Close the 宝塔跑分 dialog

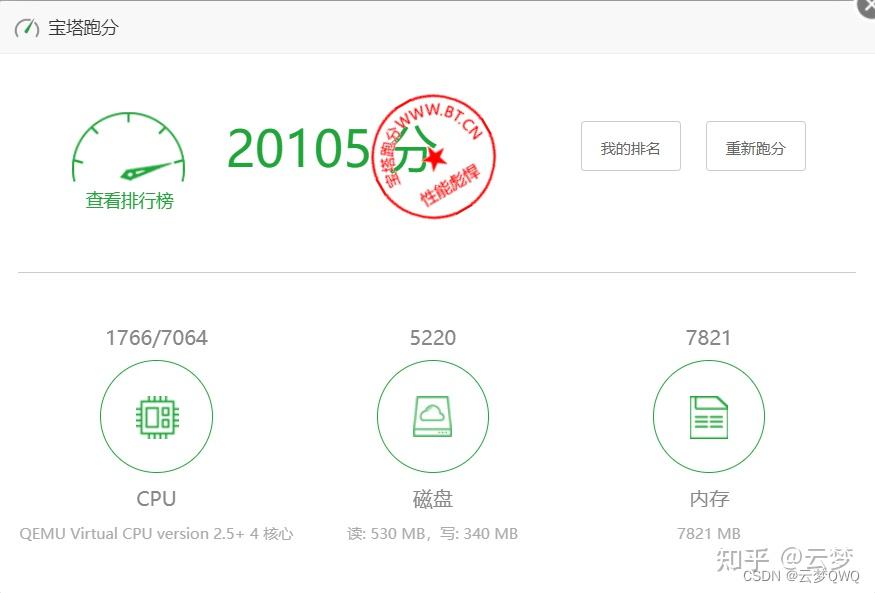tap(867, 7)
